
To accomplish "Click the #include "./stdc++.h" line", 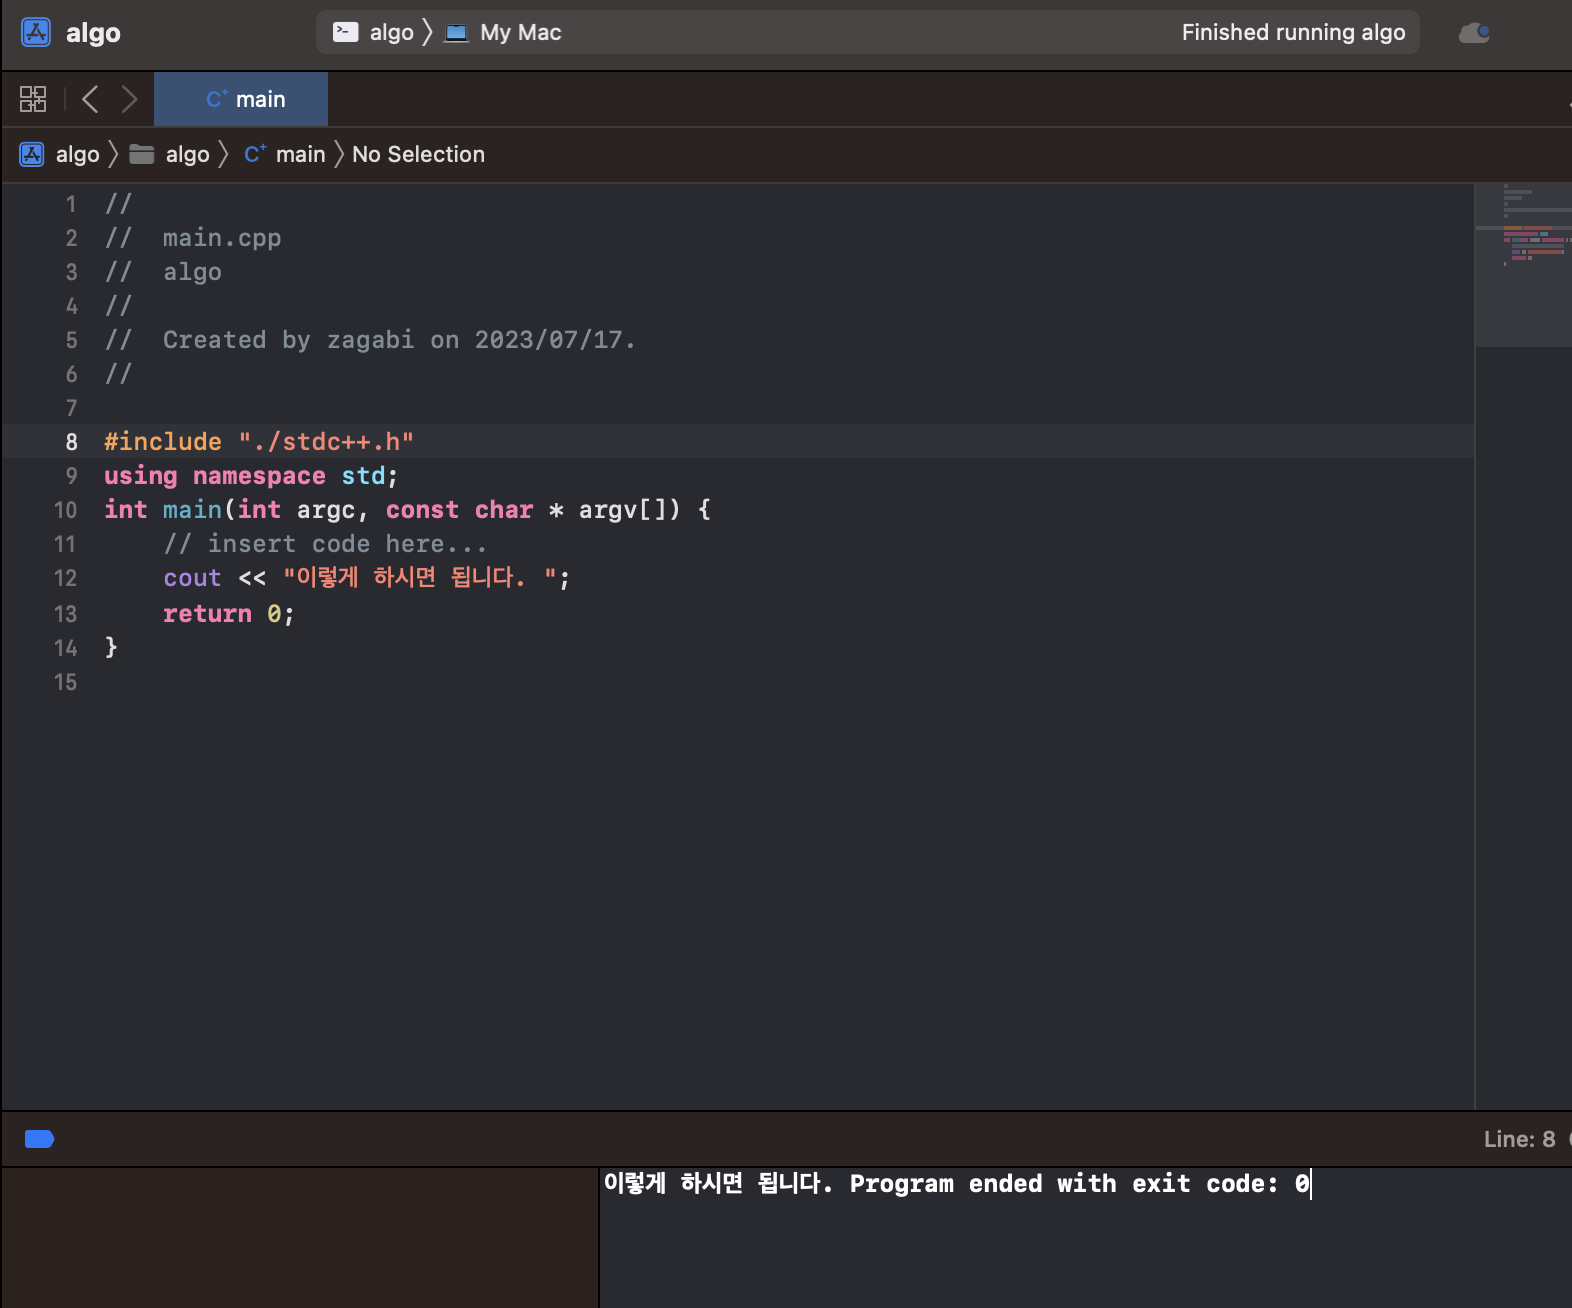I will [259, 442].
